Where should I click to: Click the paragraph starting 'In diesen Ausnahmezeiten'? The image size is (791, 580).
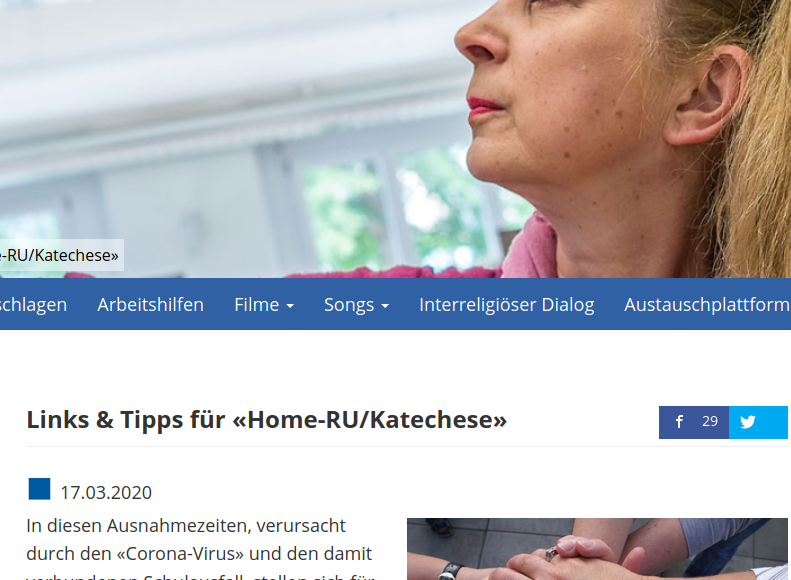coord(201,549)
